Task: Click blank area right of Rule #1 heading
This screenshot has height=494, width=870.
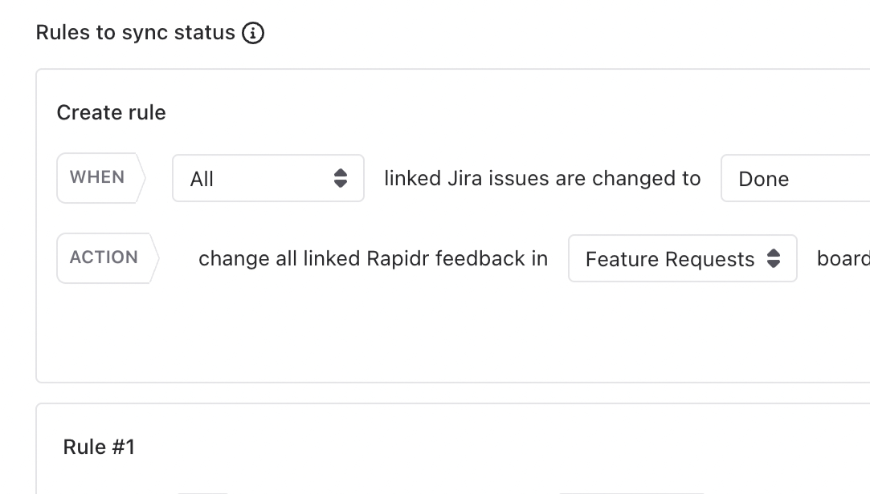Action: point(500,447)
